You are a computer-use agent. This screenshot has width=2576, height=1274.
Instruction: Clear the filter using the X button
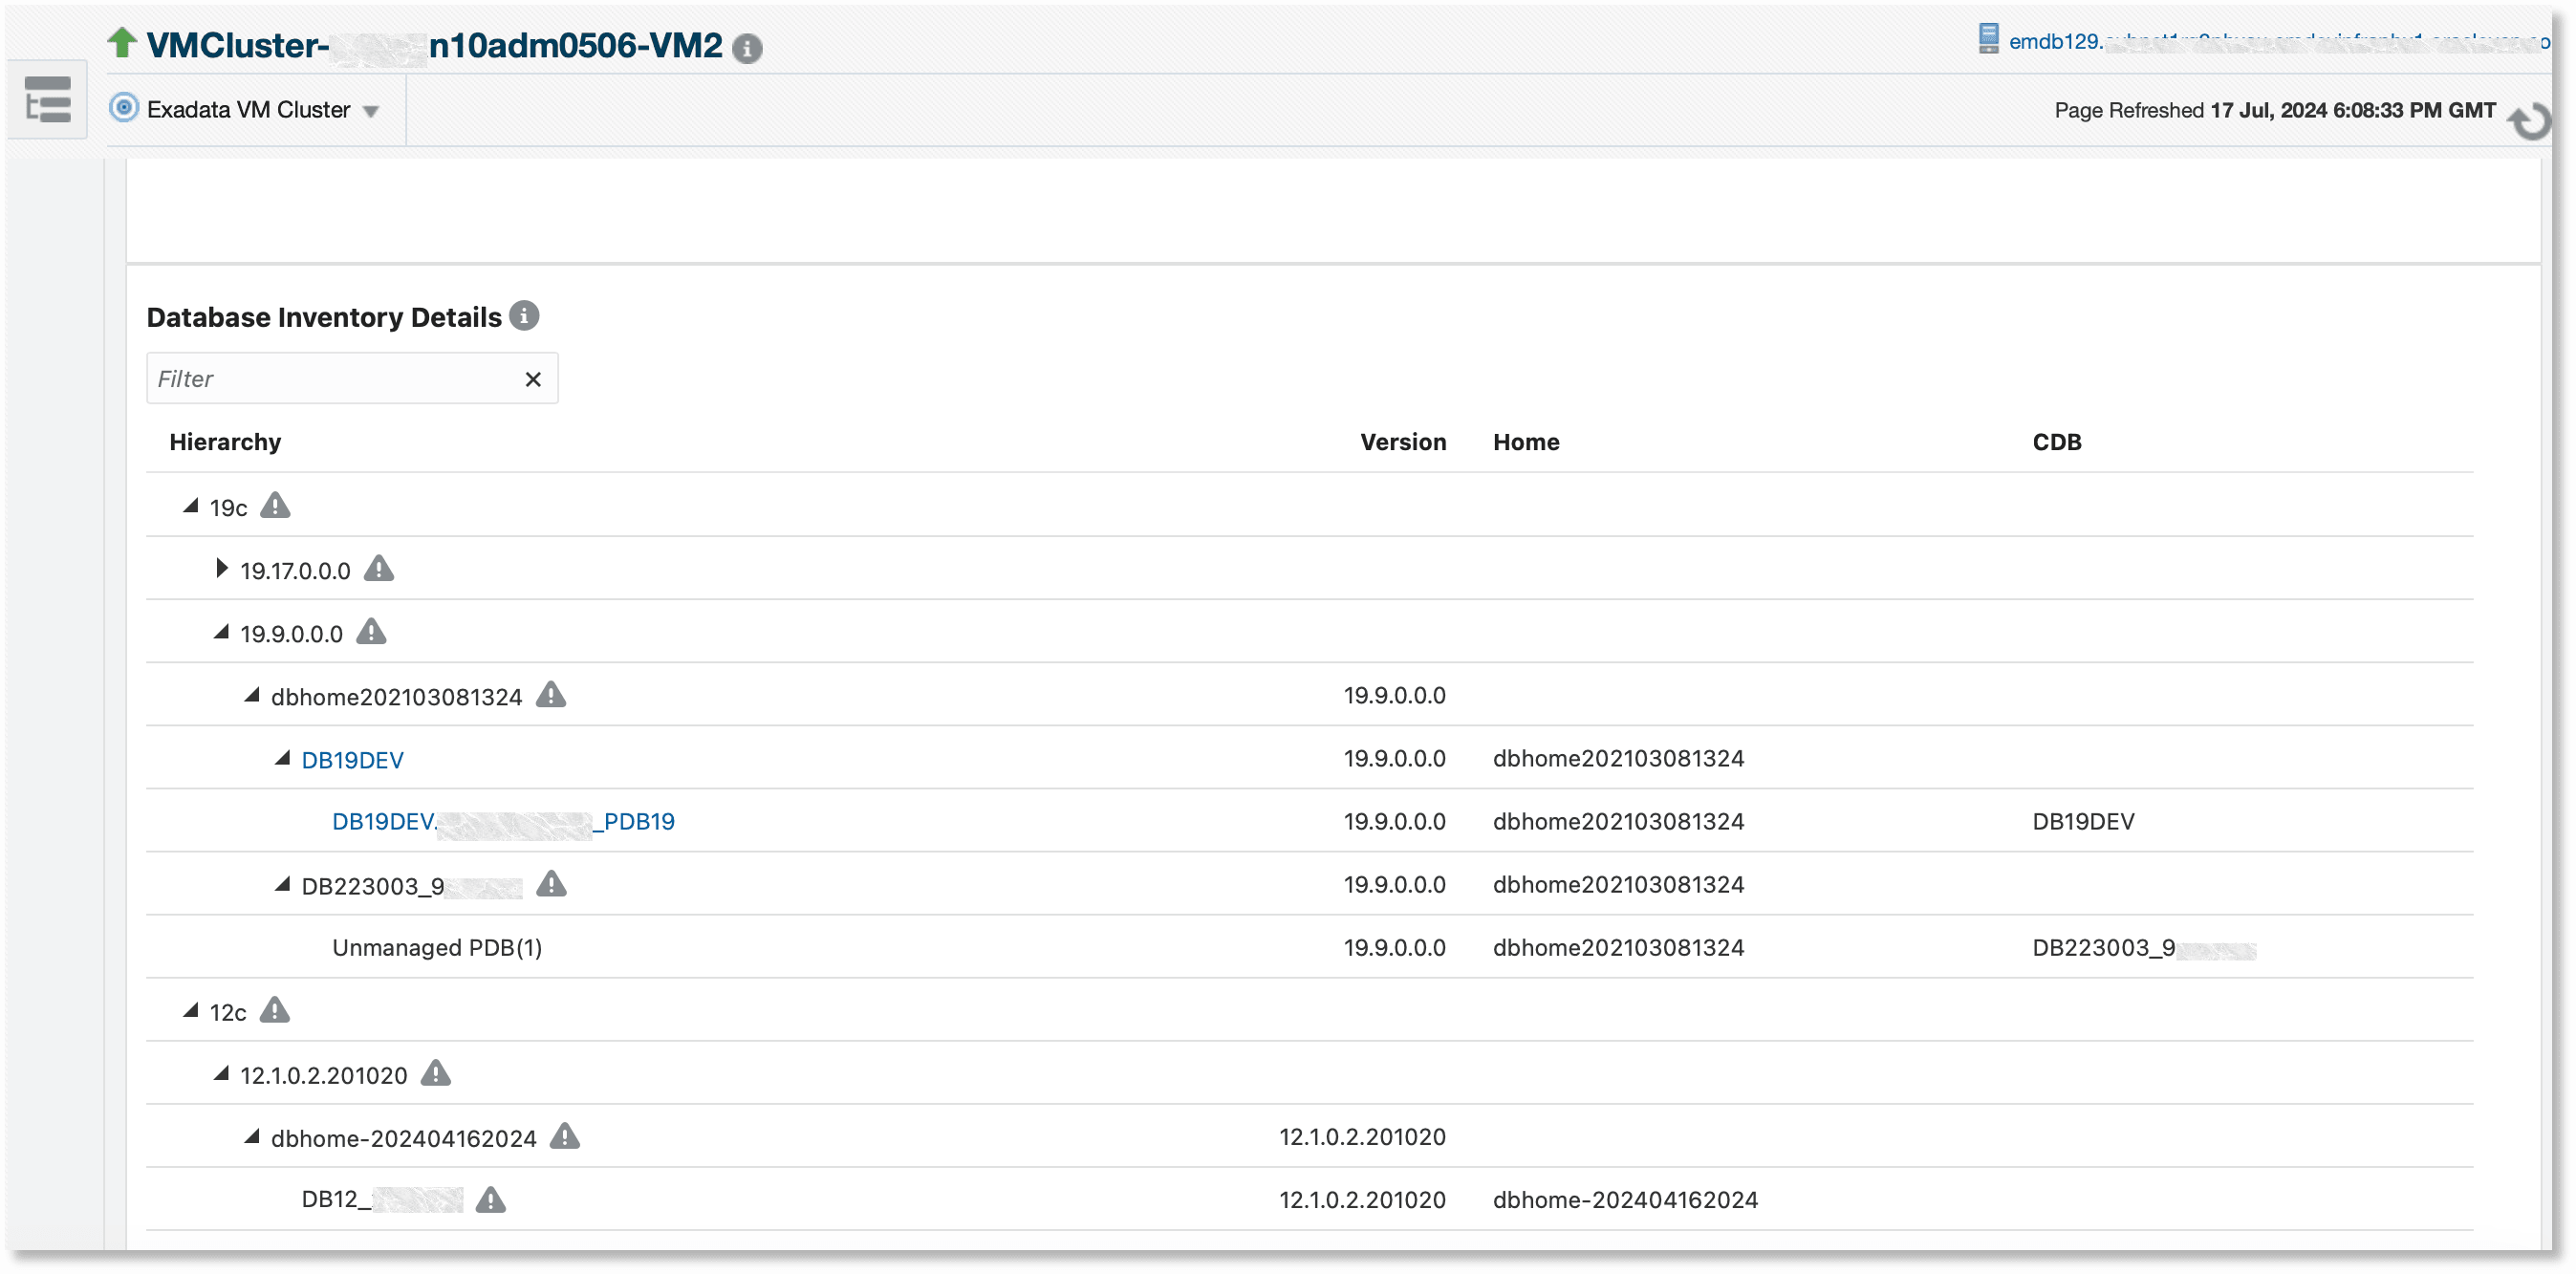[x=532, y=378]
